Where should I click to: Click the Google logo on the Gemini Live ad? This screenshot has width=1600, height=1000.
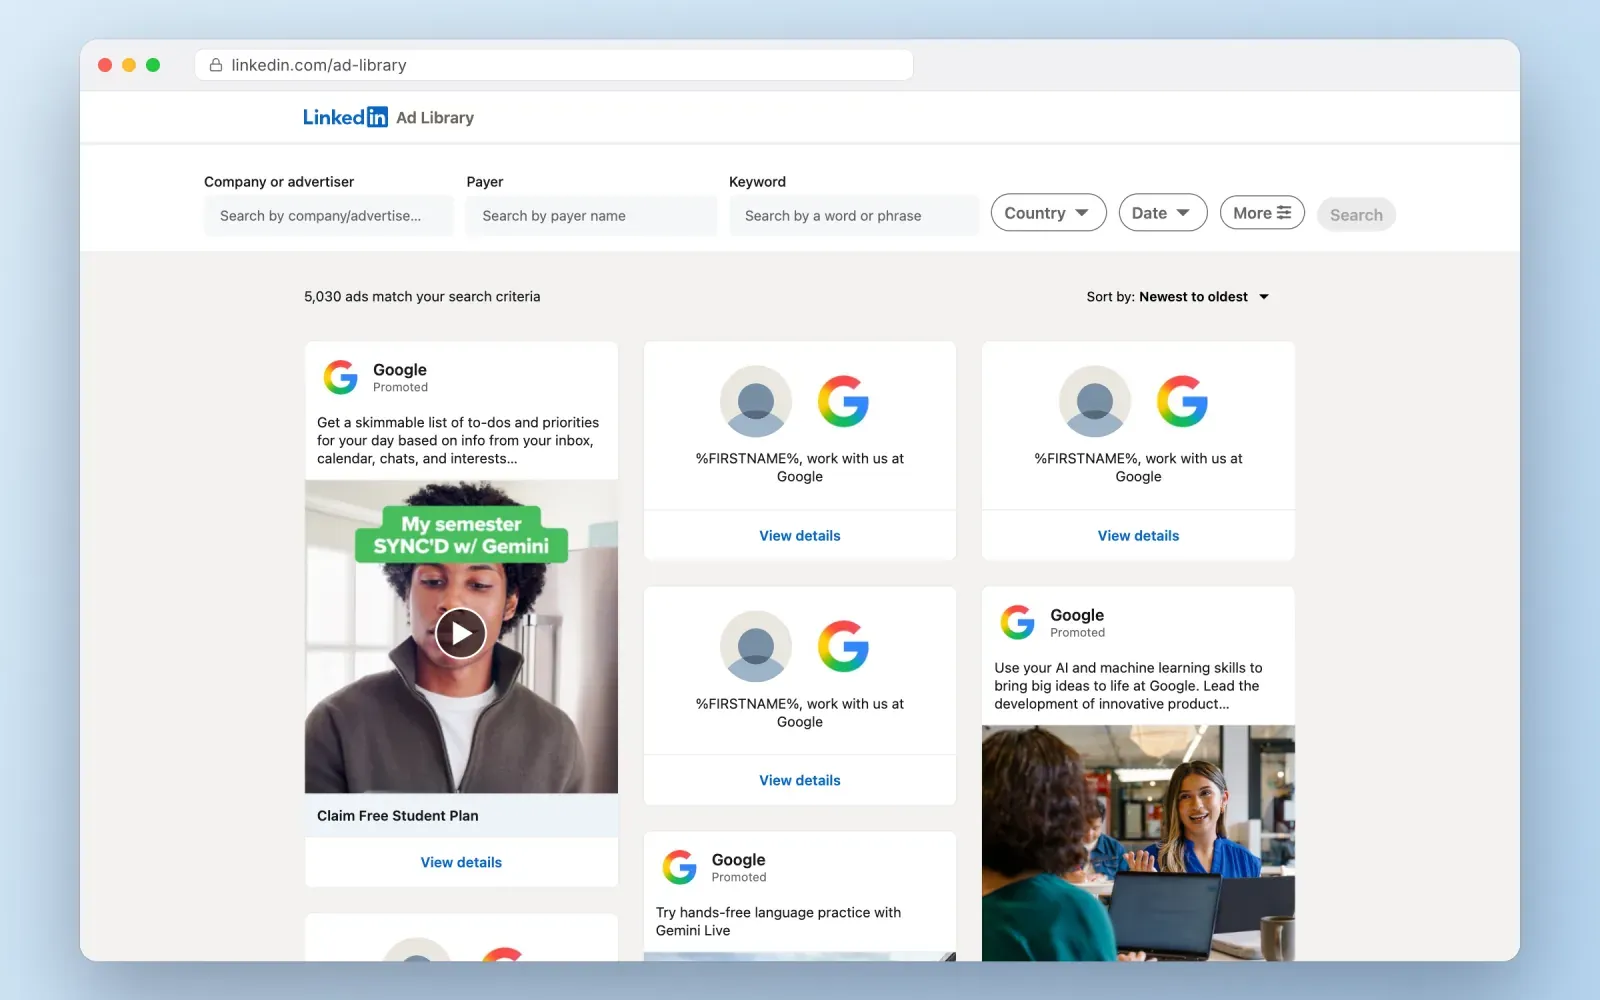(680, 867)
